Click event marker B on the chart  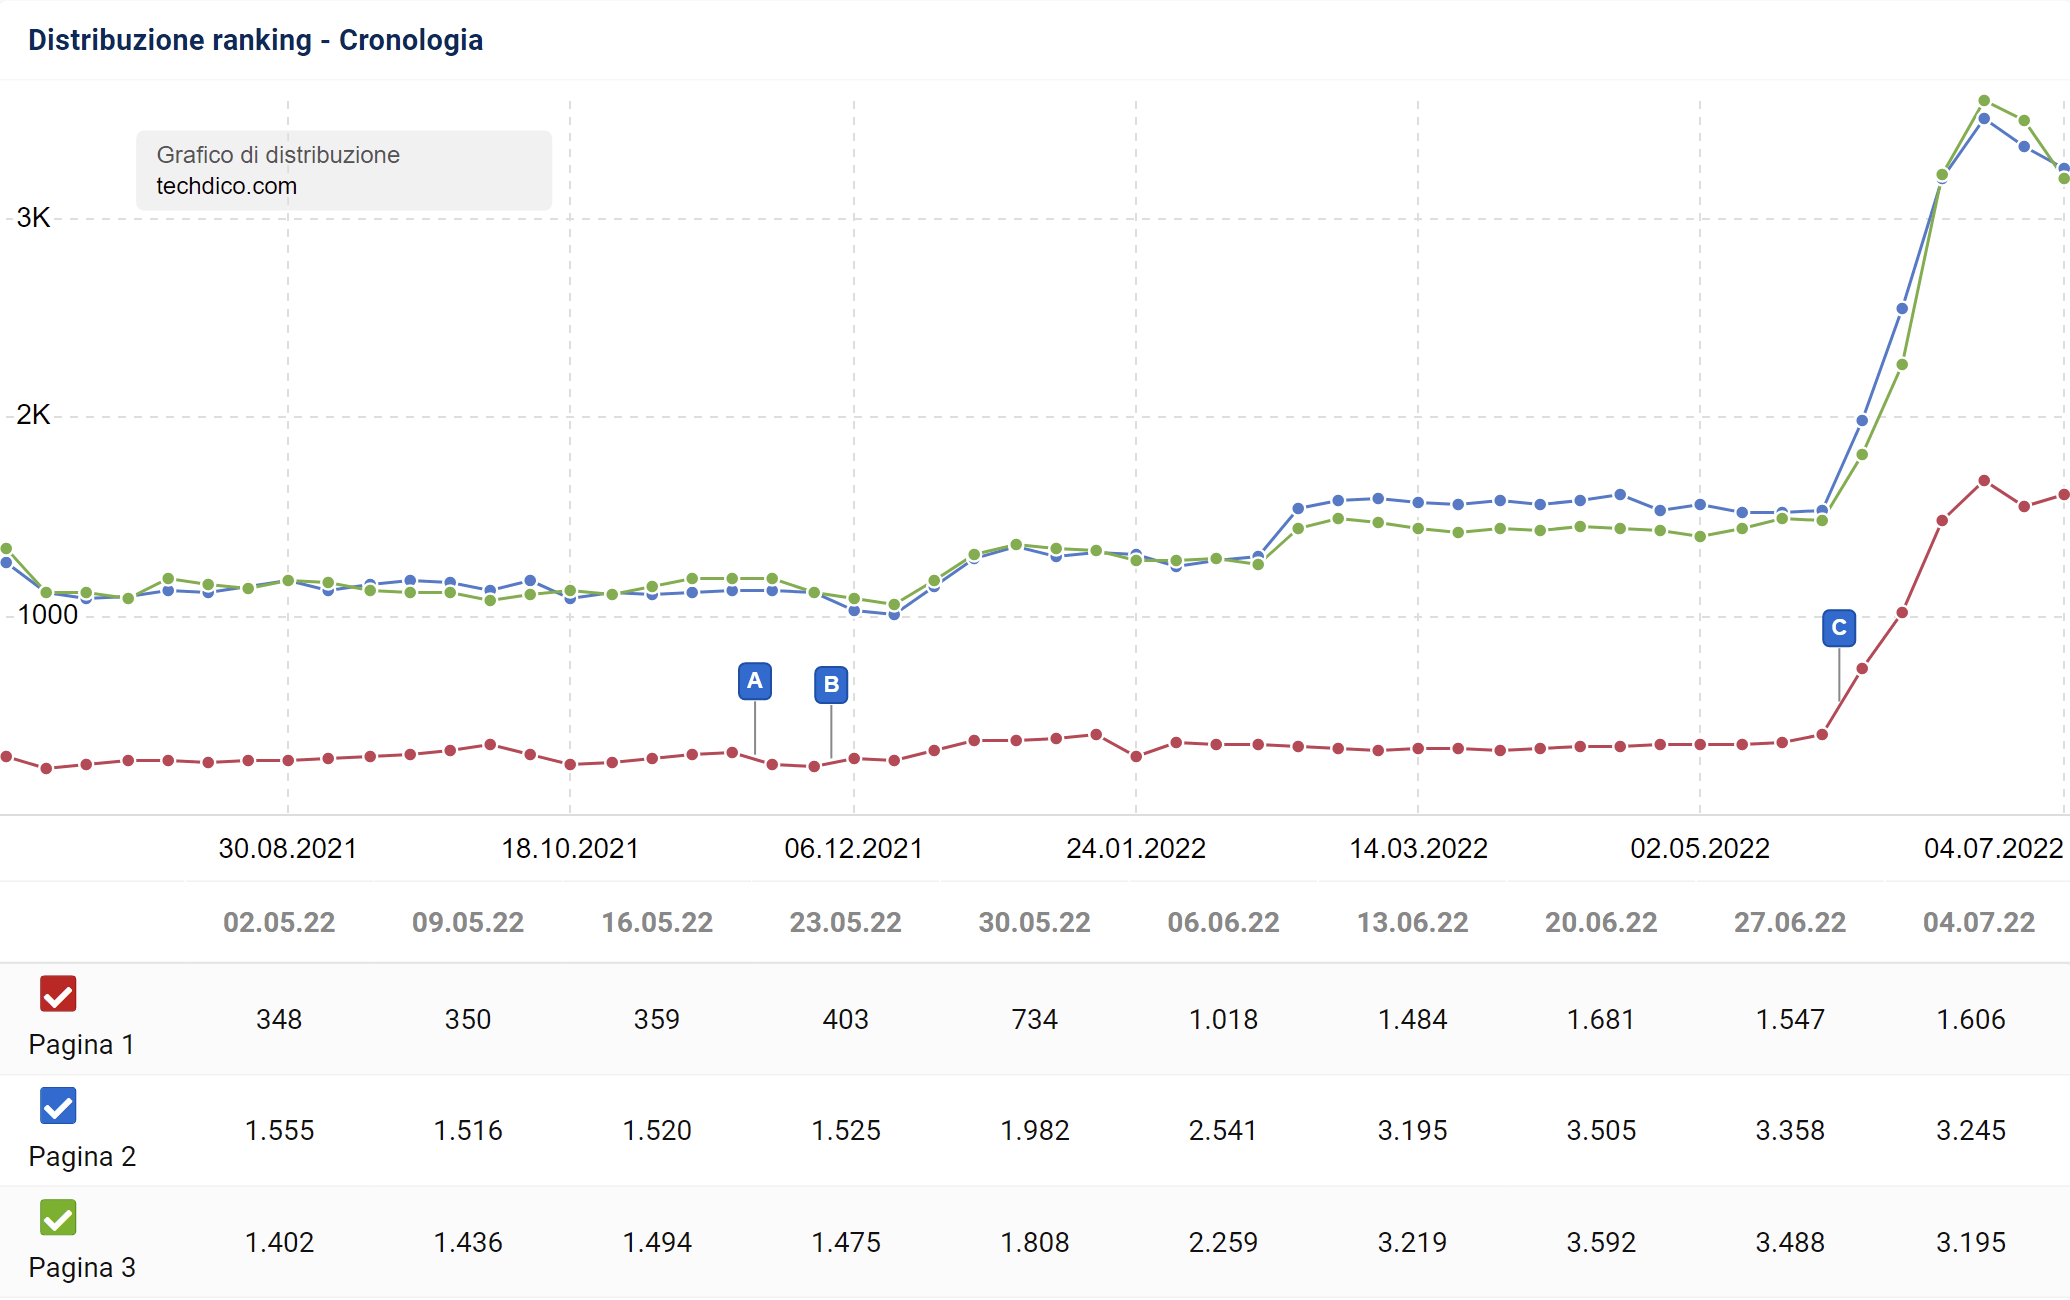[831, 685]
